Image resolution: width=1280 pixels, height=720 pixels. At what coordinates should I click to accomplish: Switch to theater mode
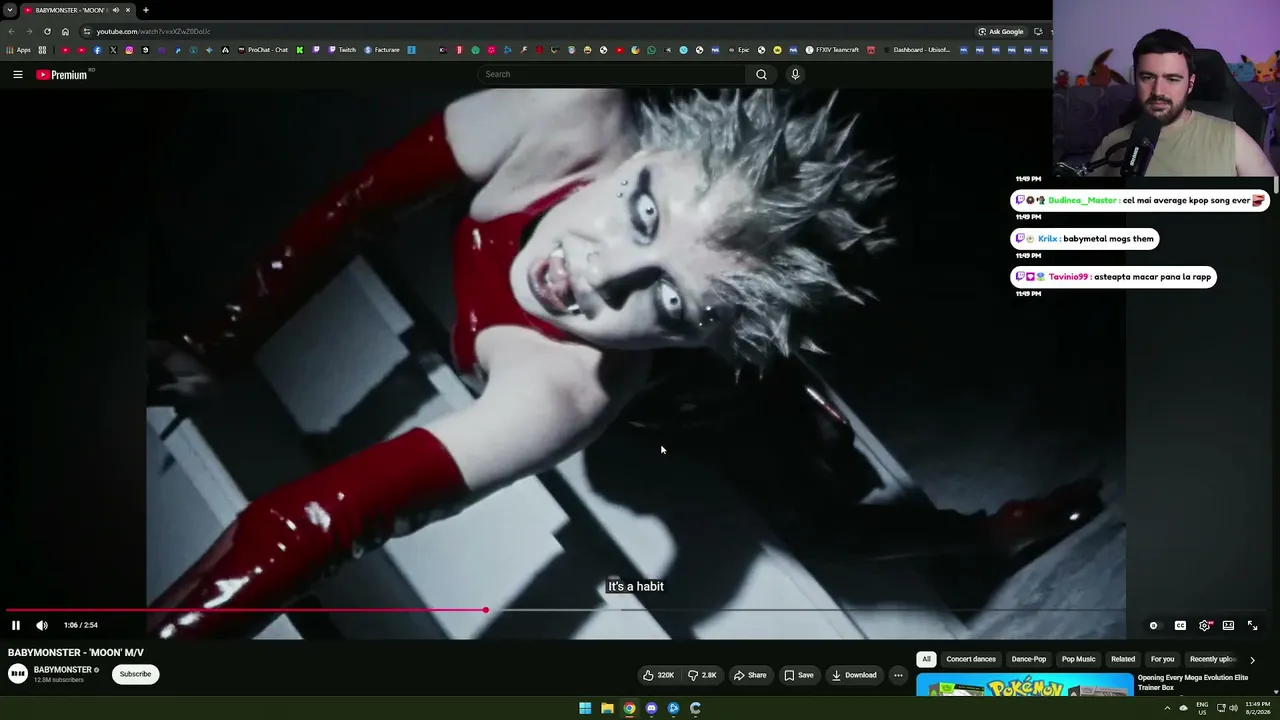[1228, 625]
